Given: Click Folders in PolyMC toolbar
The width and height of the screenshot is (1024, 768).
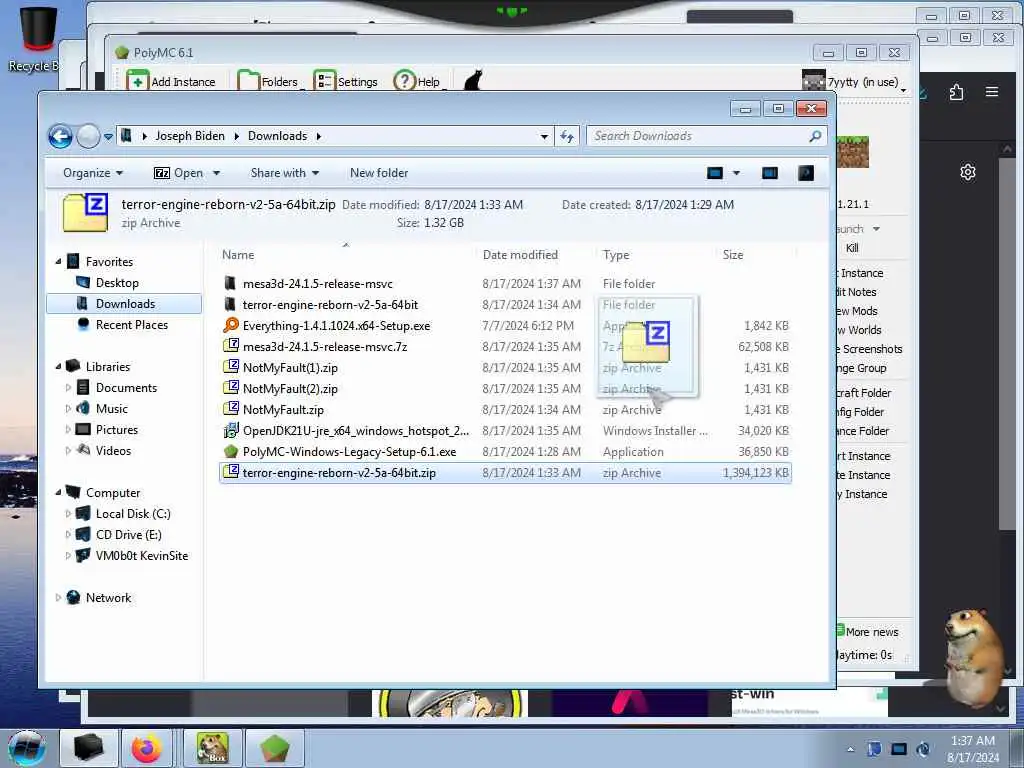Looking at the screenshot, I should [268, 82].
